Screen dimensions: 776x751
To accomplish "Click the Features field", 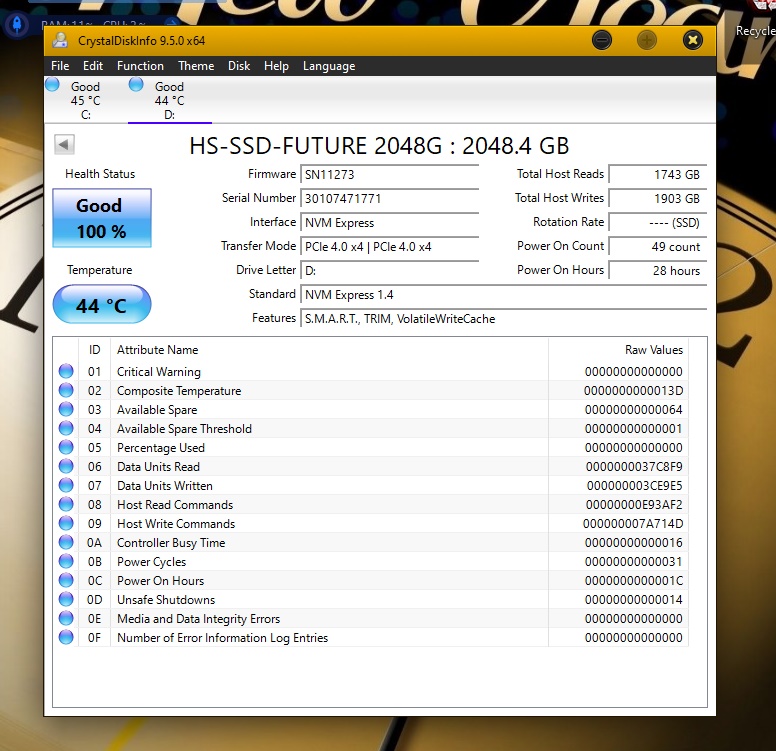I will point(503,319).
